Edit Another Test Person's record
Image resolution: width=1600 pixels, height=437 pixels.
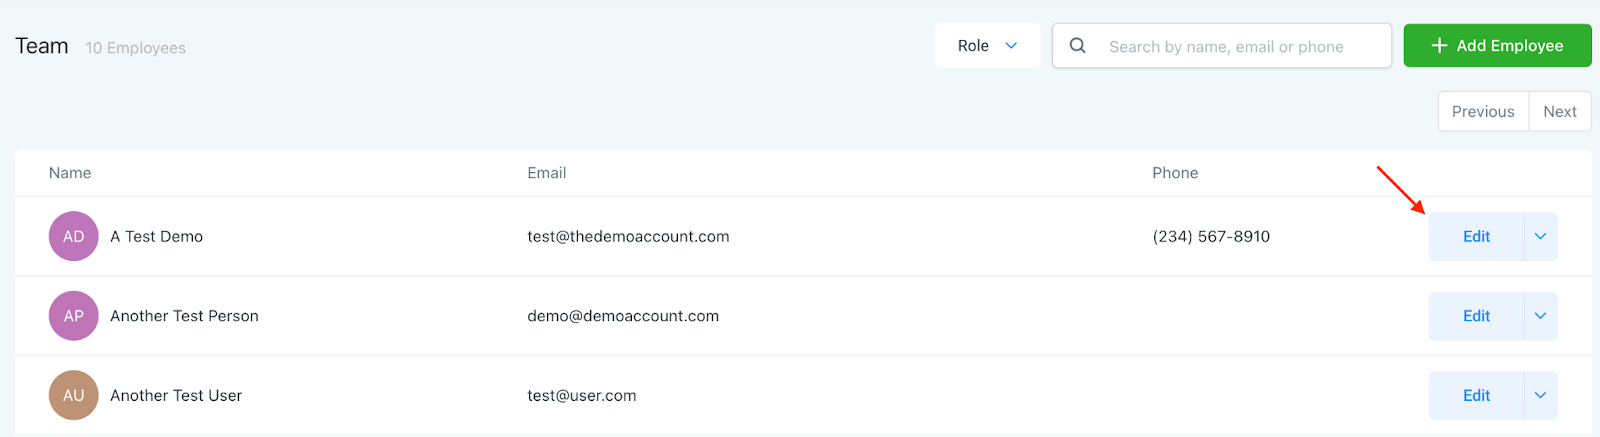pyautogui.click(x=1476, y=316)
